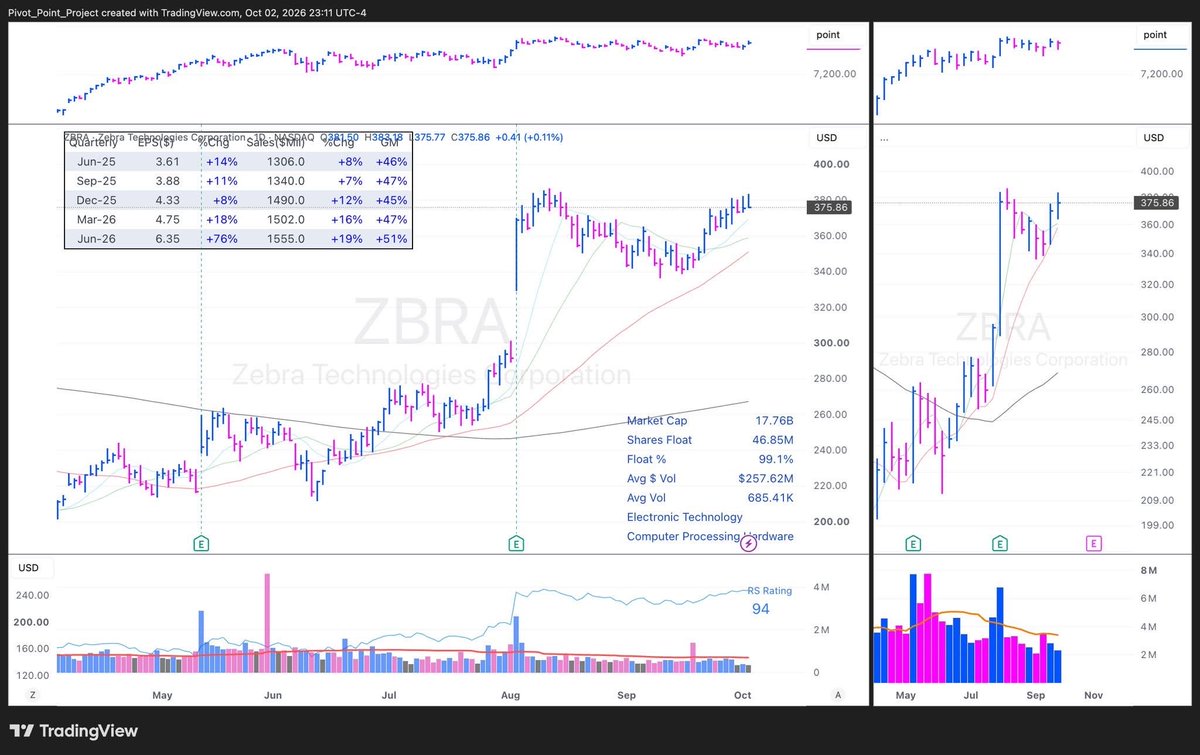
Task: Click the second green E marker on the right chart
Action: [999, 543]
